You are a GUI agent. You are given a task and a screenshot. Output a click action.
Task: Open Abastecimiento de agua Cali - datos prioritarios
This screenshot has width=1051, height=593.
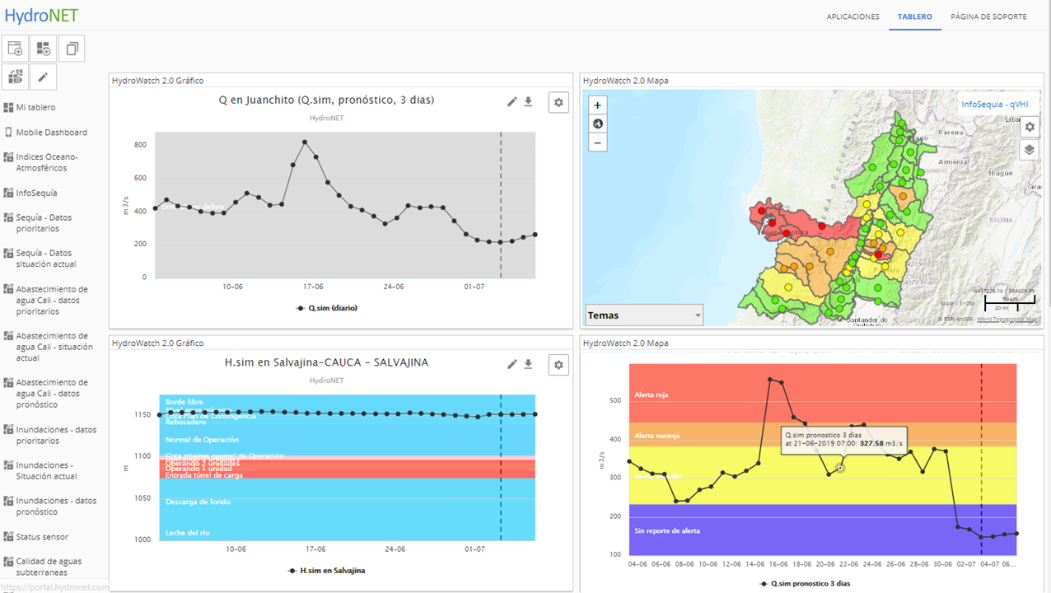52,300
